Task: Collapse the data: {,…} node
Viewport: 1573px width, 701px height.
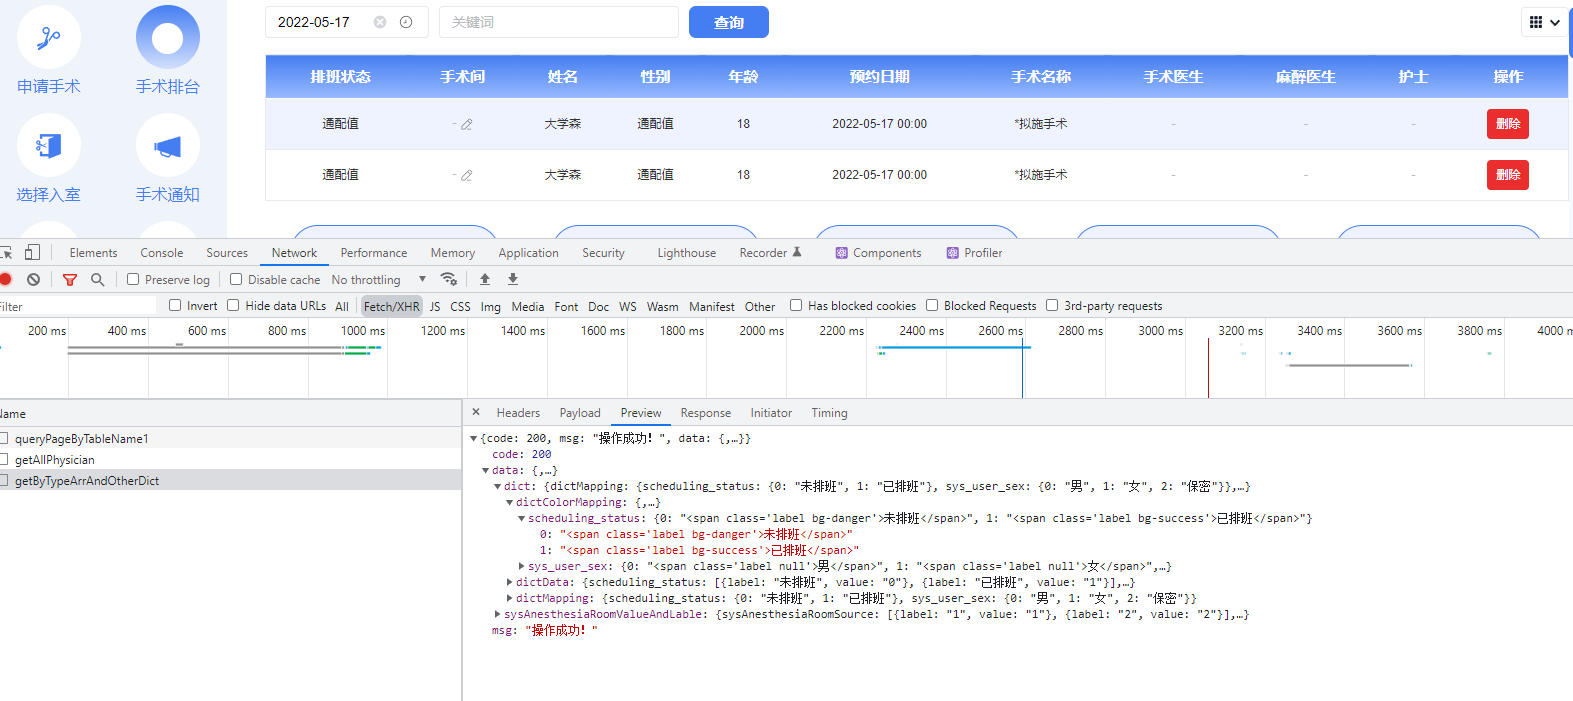Action: click(x=486, y=470)
